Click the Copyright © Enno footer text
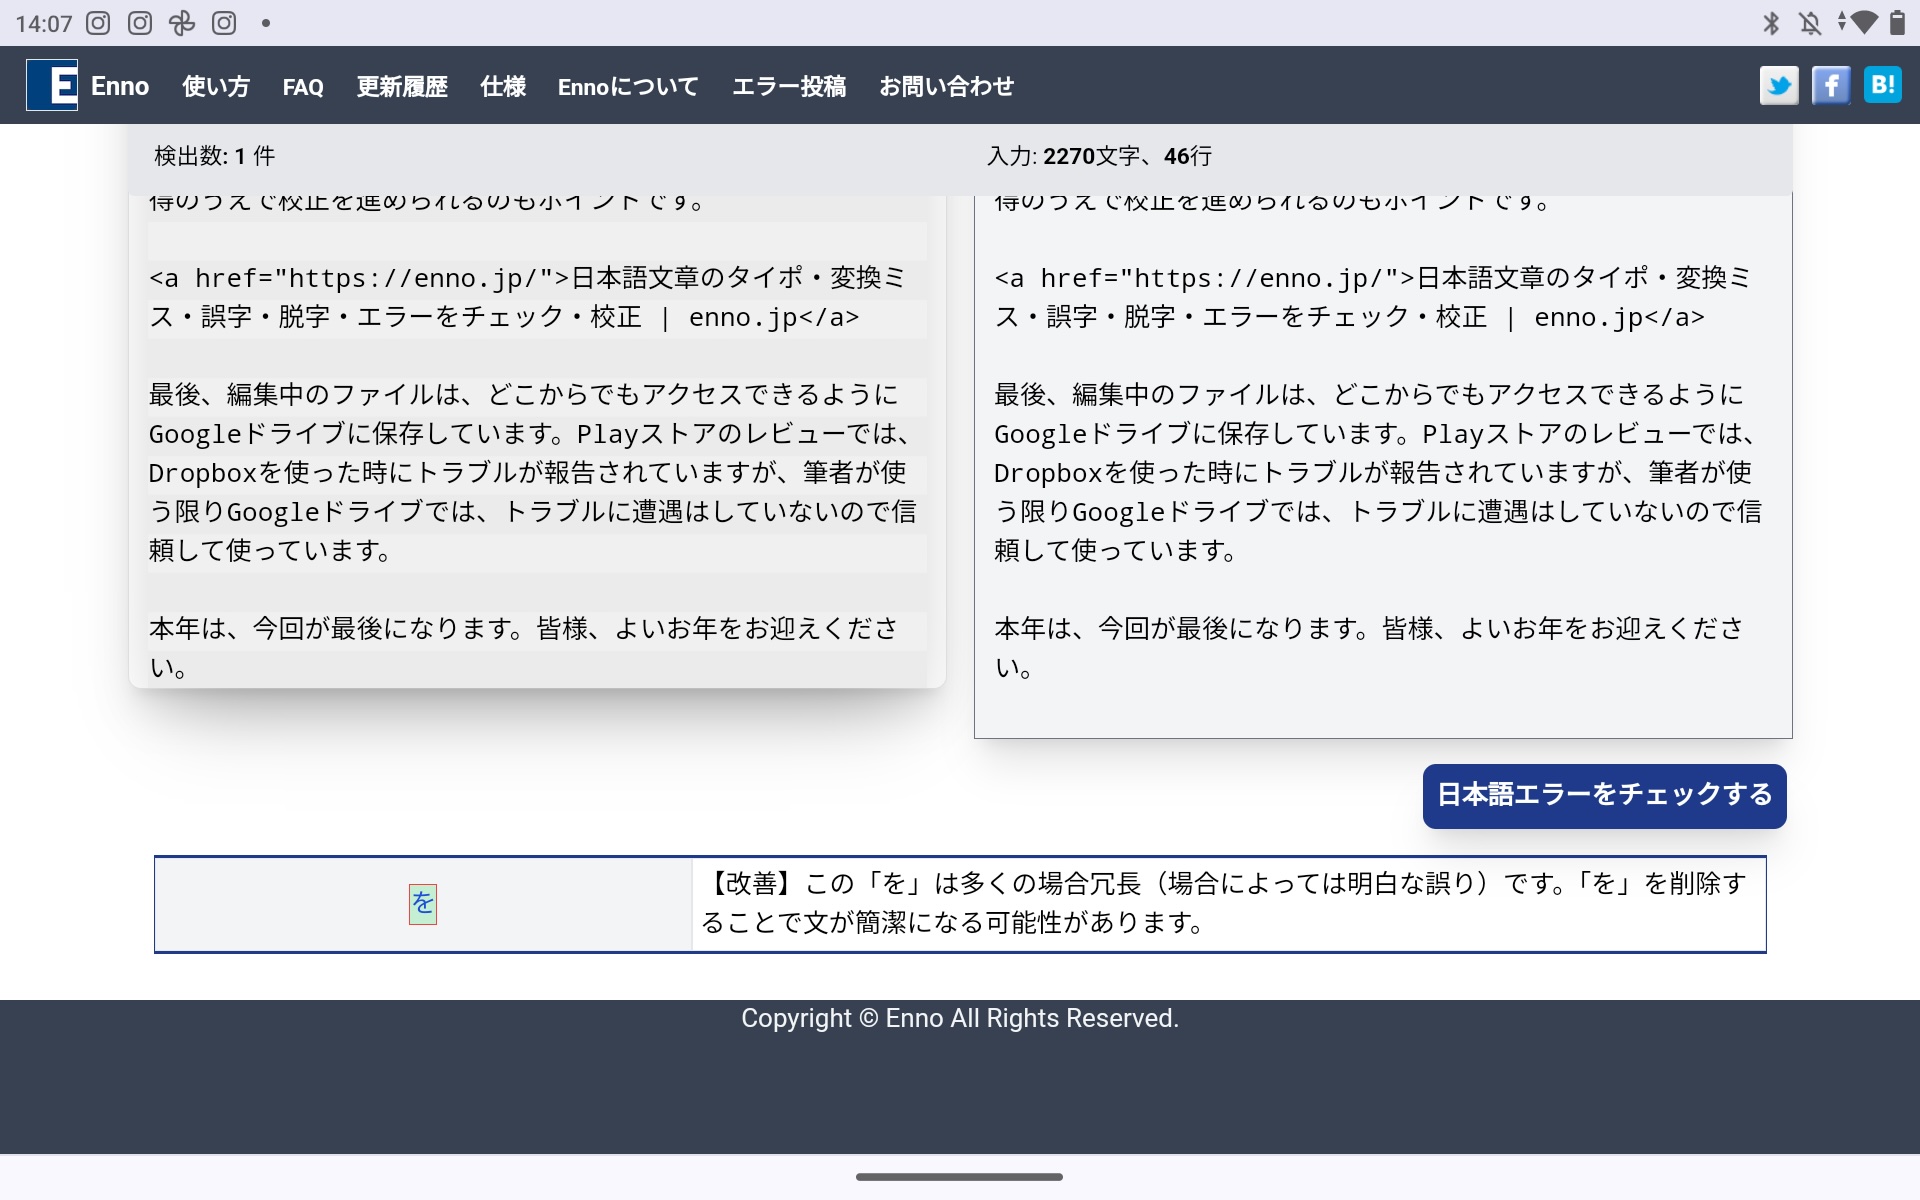The image size is (1920, 1200). 960,1018
